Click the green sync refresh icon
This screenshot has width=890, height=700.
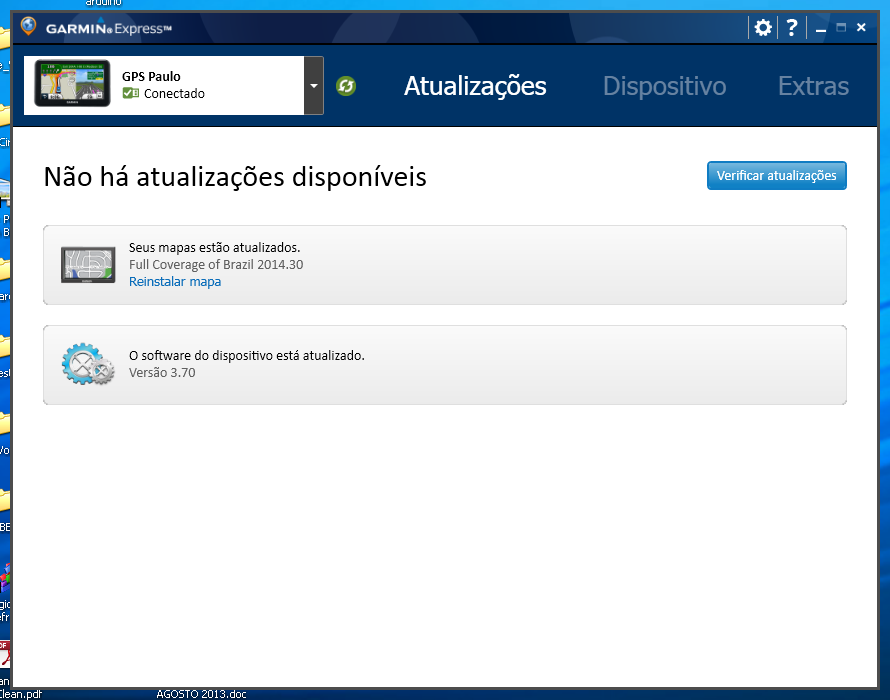pos(346,86)
